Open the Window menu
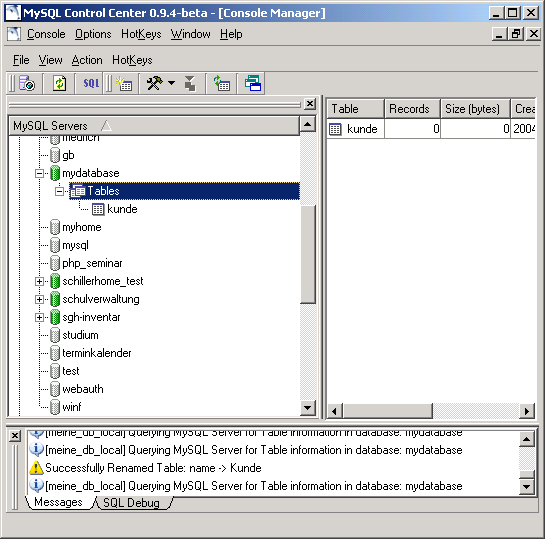545x539 pixels. pyautogui.click(x=190, y=34)
